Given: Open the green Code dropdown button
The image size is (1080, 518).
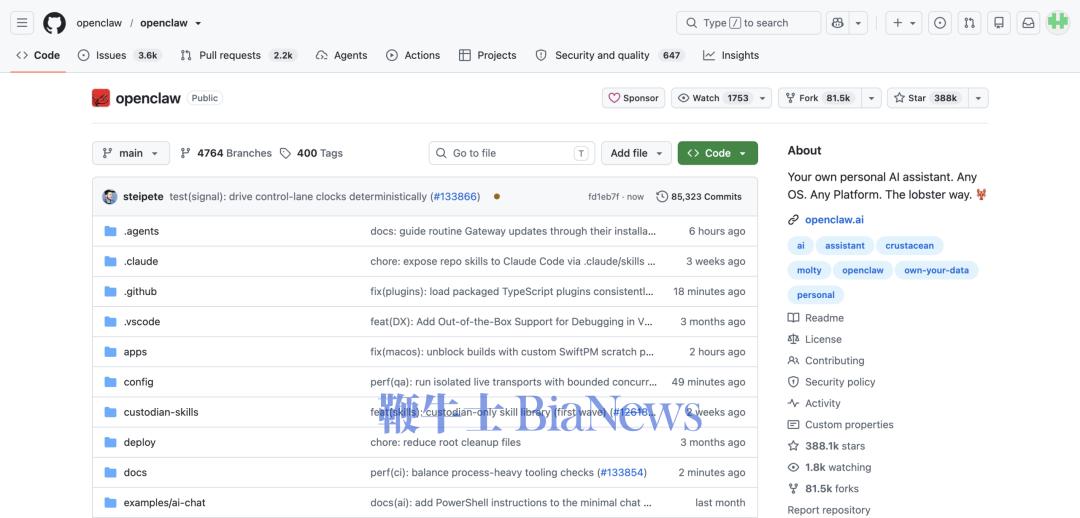Looking at the screenshot, I should (718, 153).
